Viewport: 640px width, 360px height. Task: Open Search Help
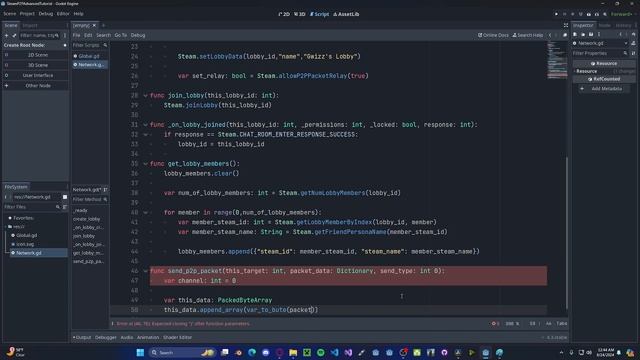[527, 35]
